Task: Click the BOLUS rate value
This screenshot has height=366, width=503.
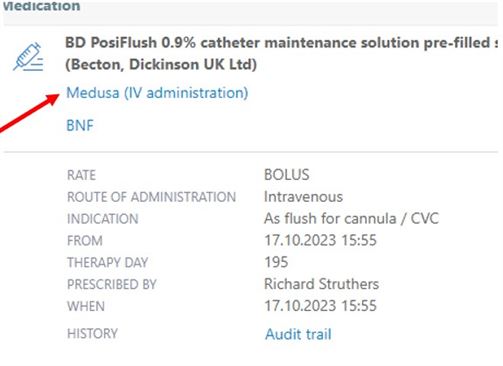Action: (287, 175)
